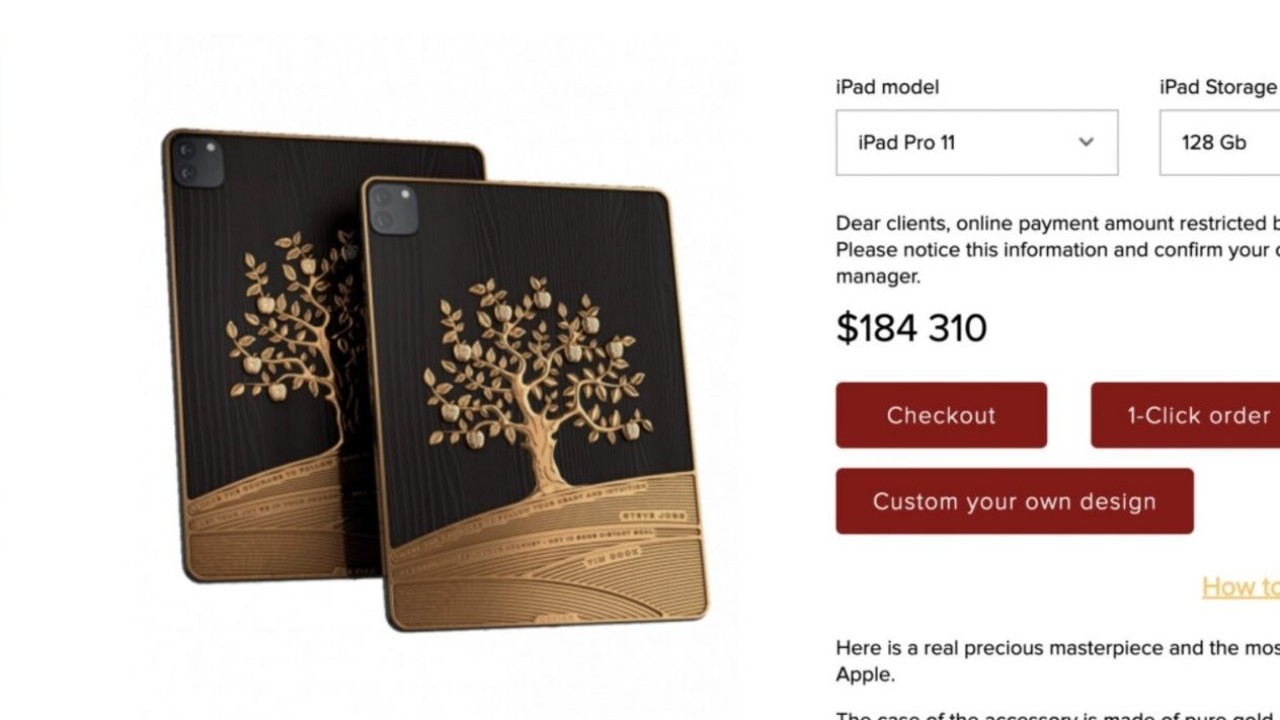Click the golden apple tree on front iPad
Viewport: 1280px width, 720px height.
point(535,385)
